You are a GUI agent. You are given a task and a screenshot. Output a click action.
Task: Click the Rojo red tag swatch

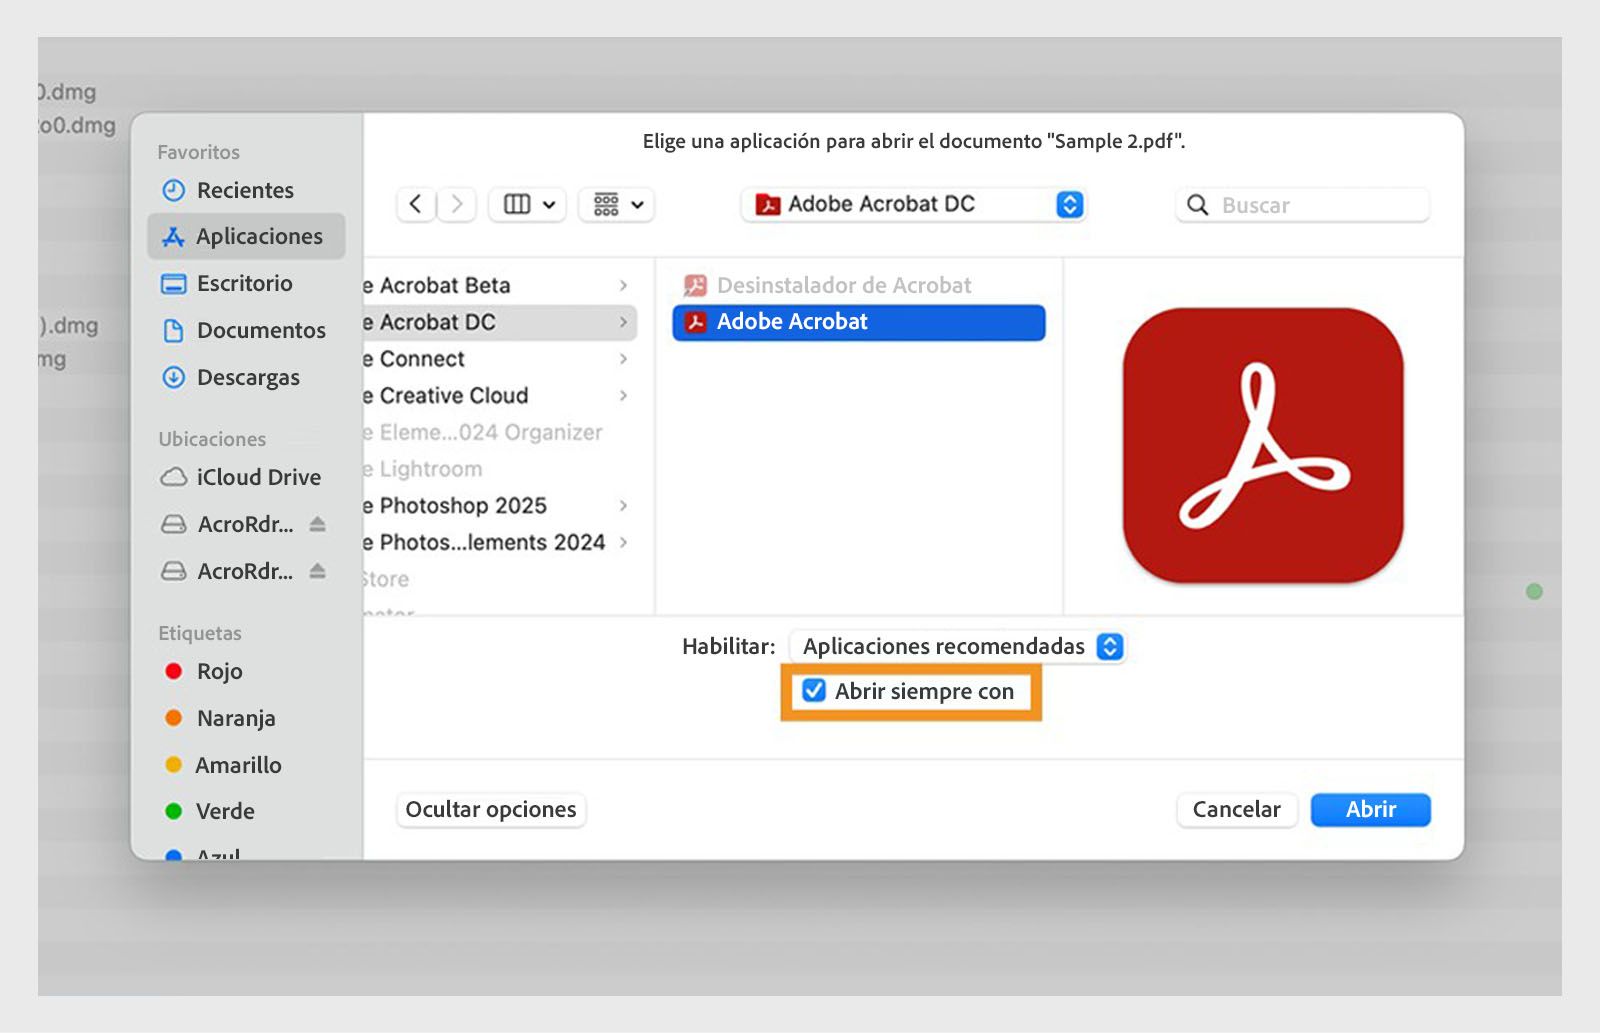tap(175, 671)
